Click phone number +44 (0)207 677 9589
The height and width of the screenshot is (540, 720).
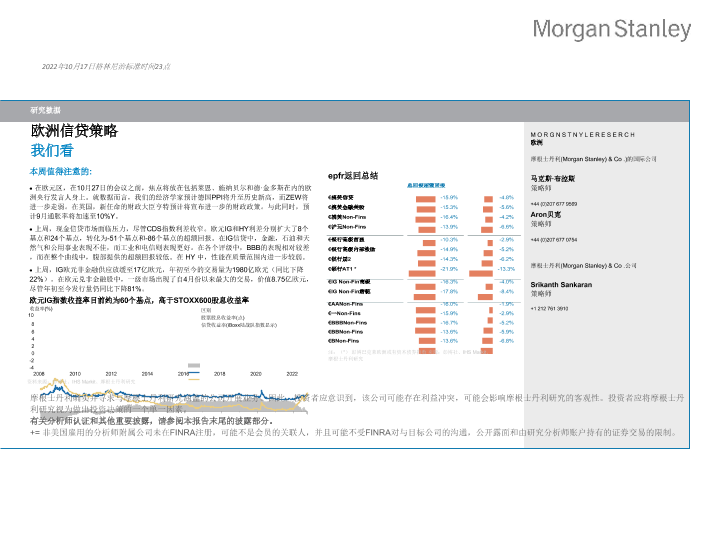(x=560, y=203)
